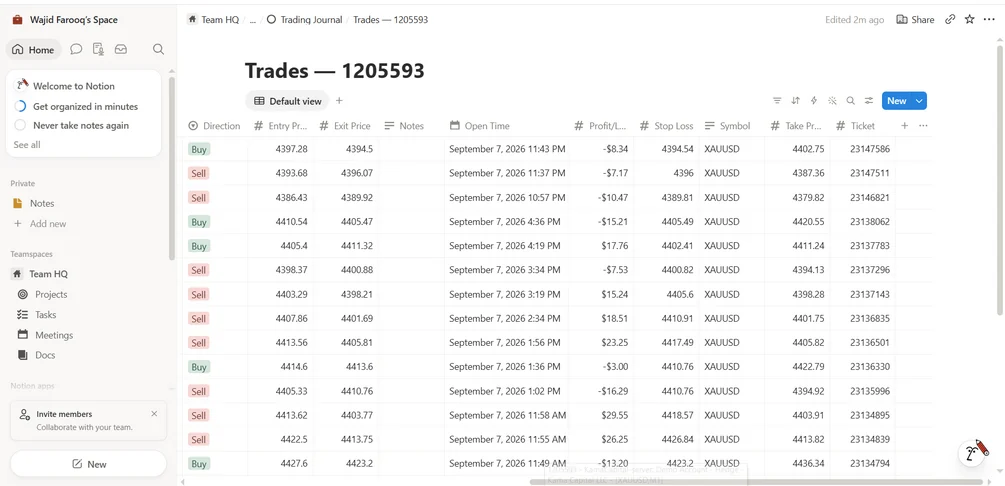Click the Sell tag for ticket 23147511
Viewport: 1005px width, 486px height.
pyautogui.click(x=199, y=173)
